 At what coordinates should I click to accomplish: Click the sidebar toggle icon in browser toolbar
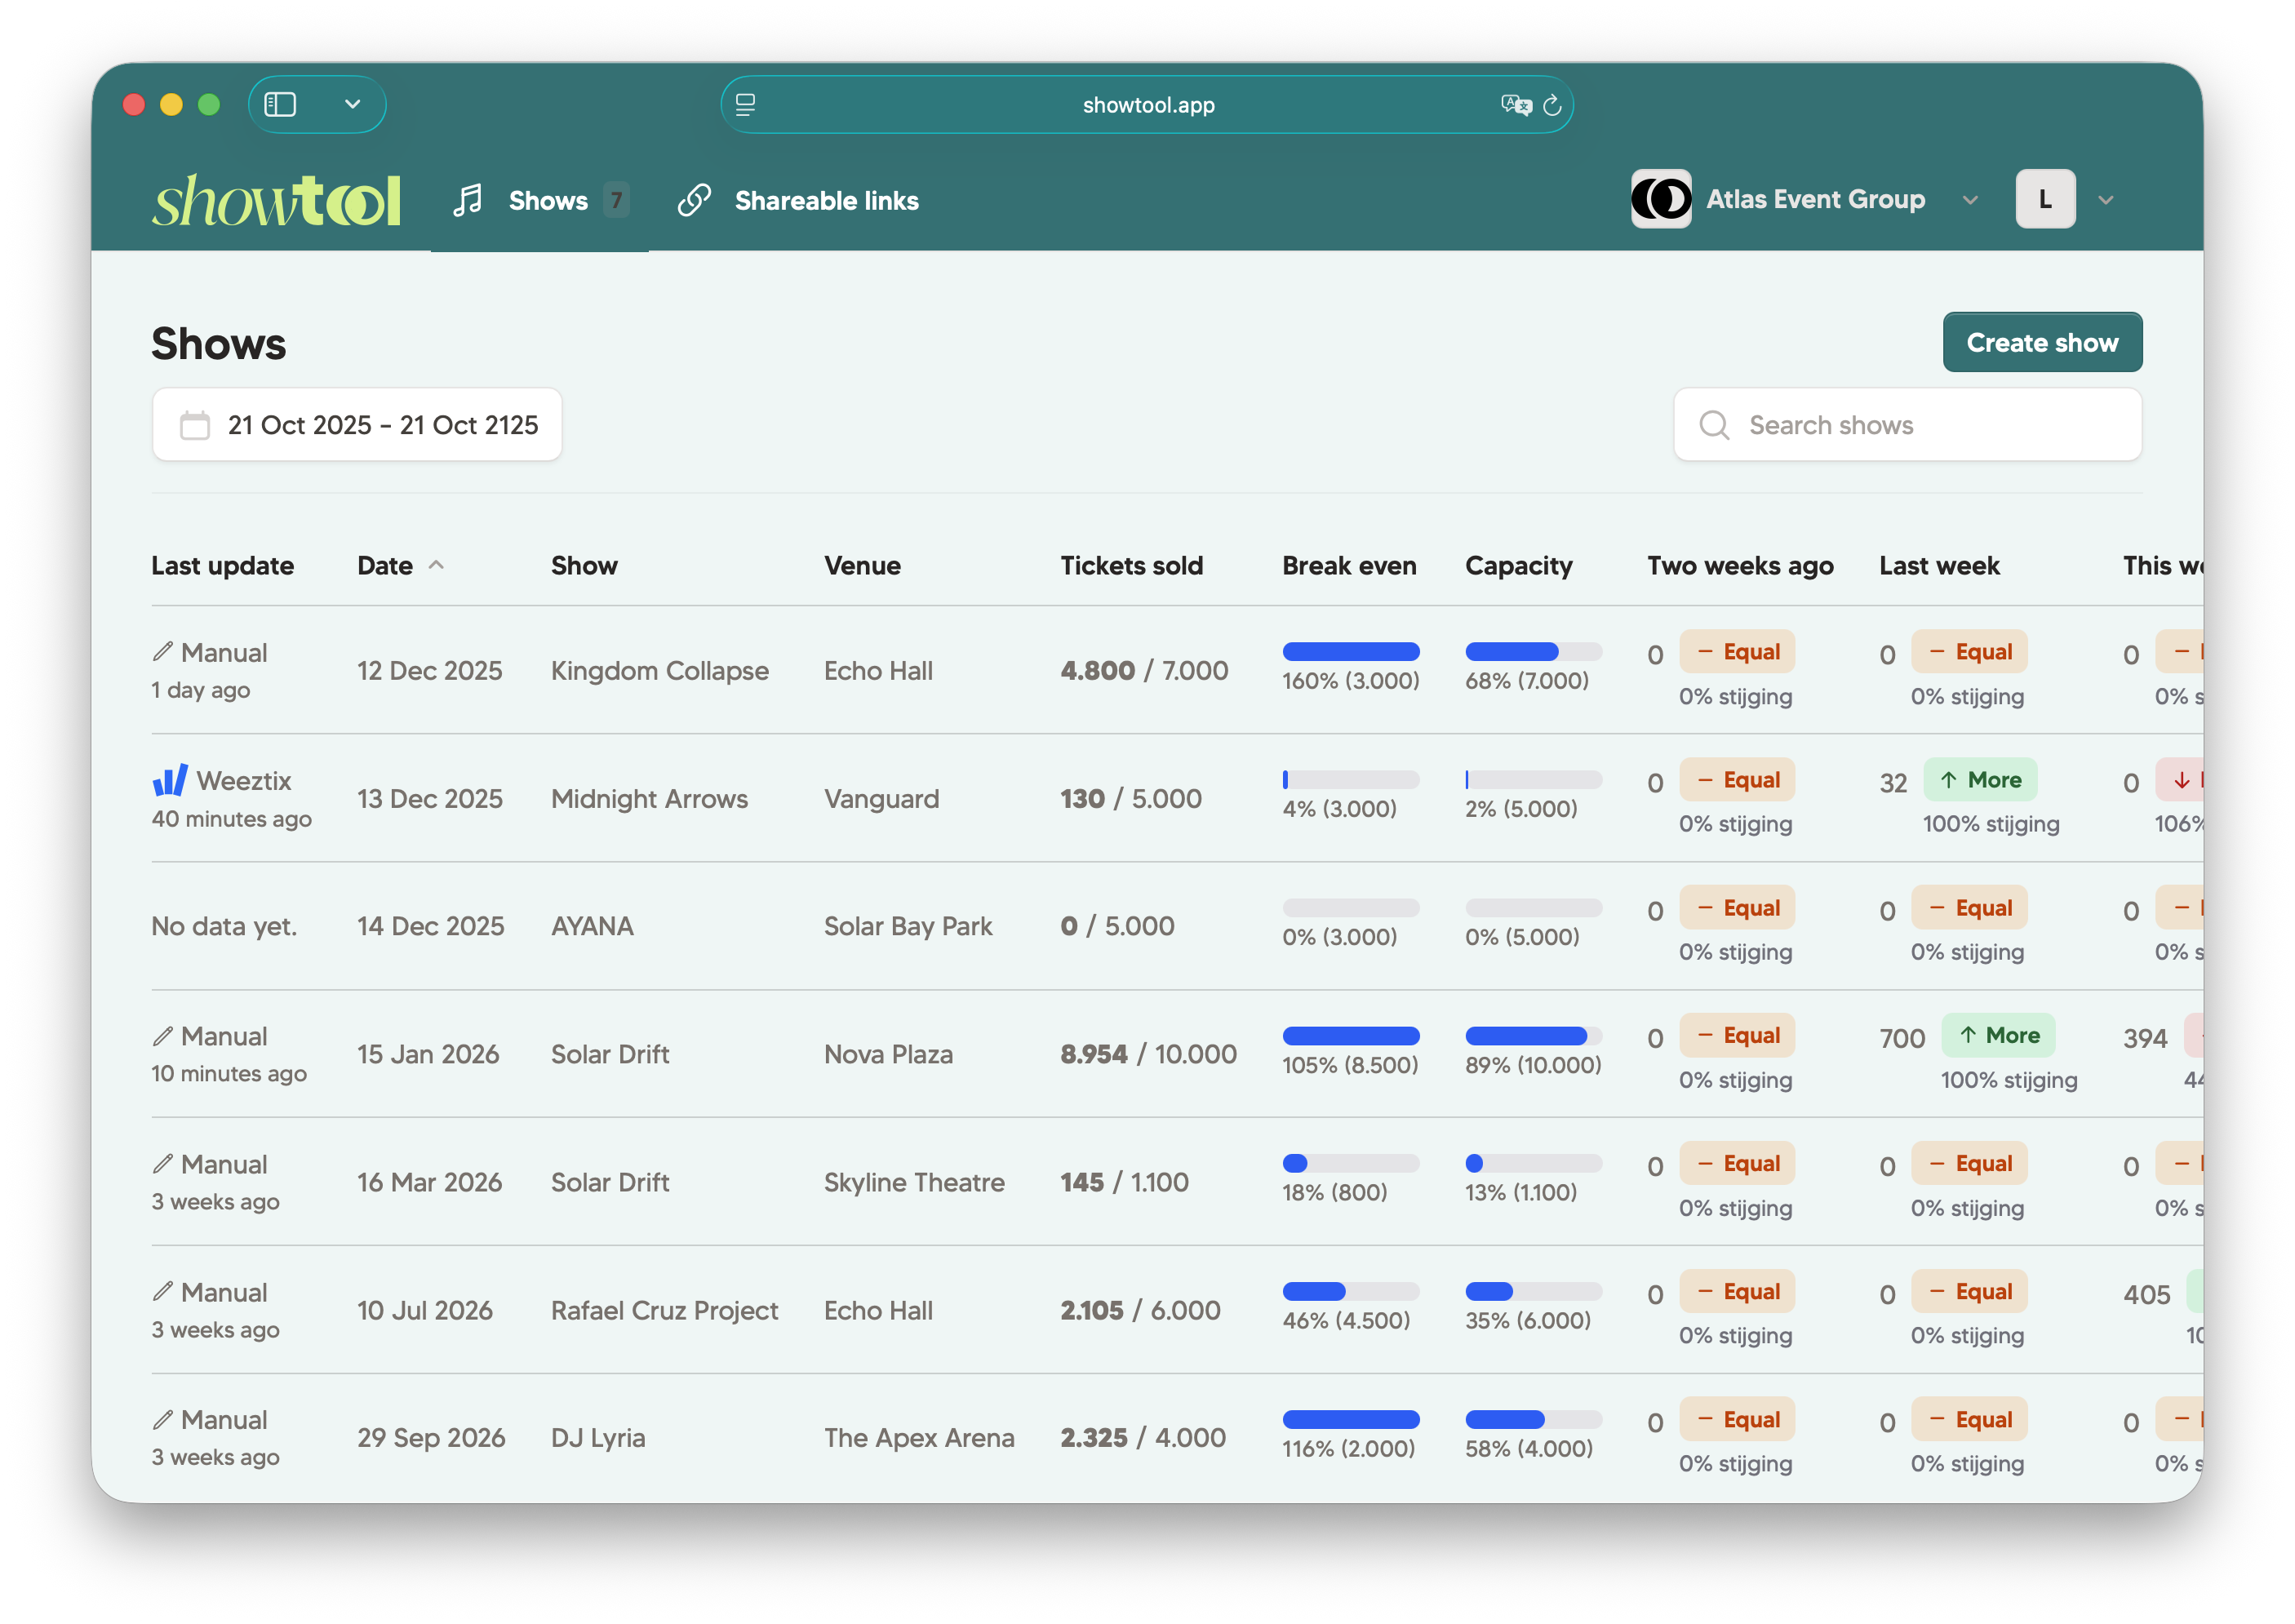coord(280,104)
